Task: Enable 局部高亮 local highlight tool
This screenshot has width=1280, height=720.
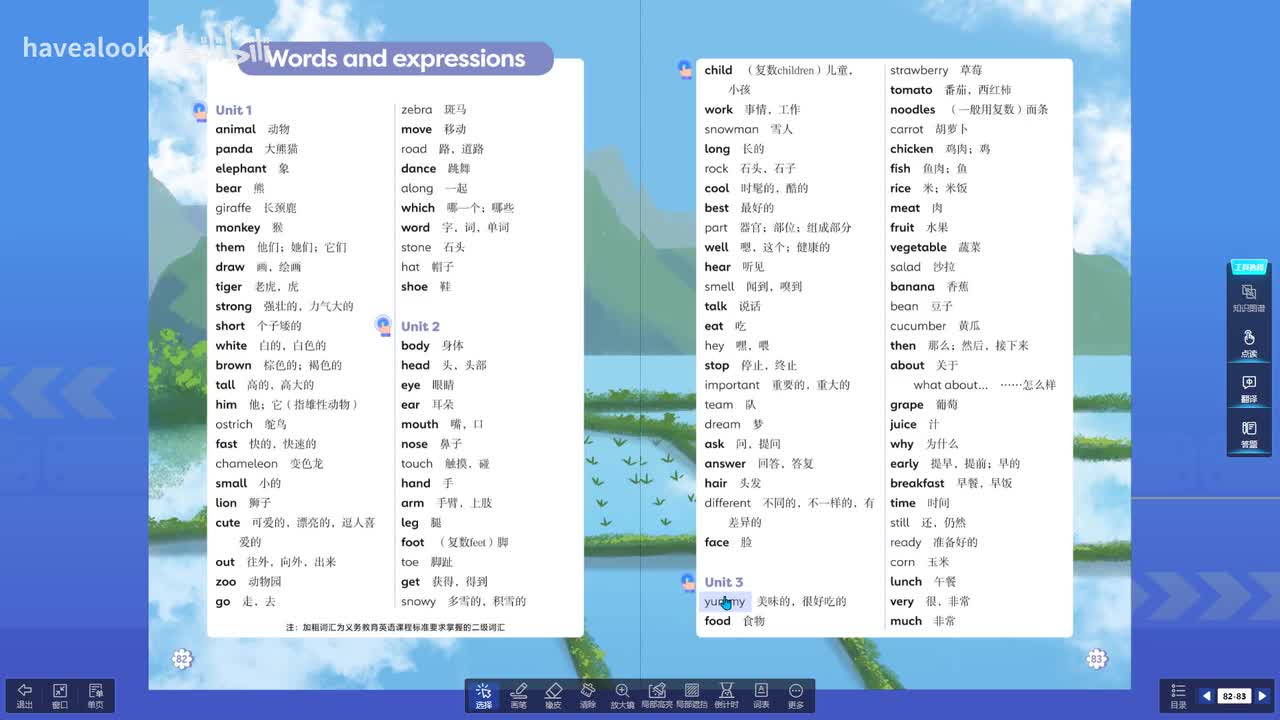Action: click(x=657, y=696)
